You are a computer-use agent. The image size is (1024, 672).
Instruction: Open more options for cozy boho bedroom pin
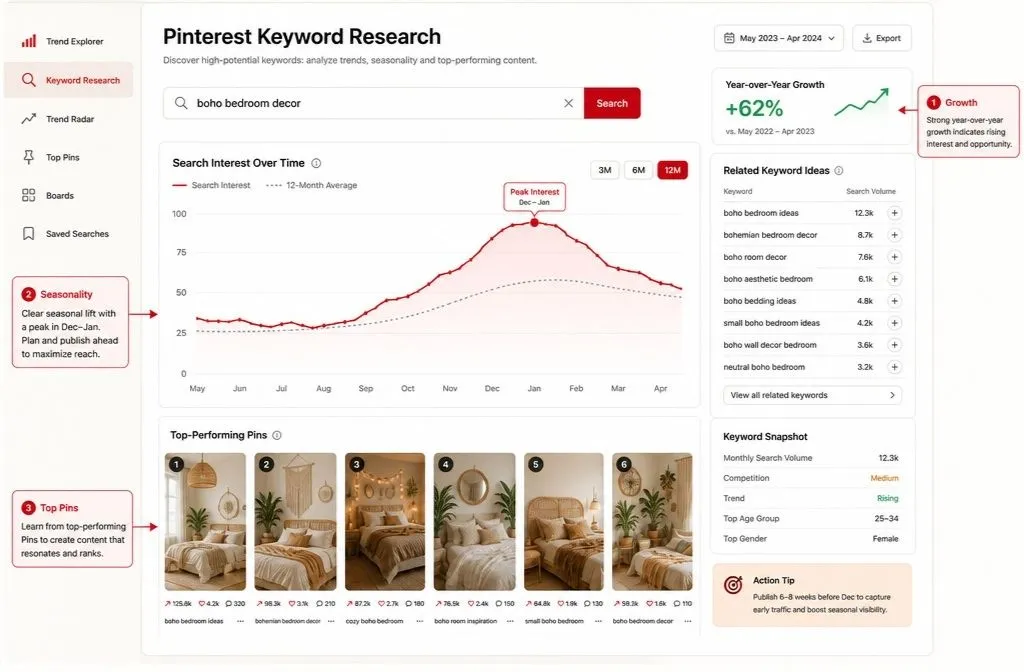419,621
